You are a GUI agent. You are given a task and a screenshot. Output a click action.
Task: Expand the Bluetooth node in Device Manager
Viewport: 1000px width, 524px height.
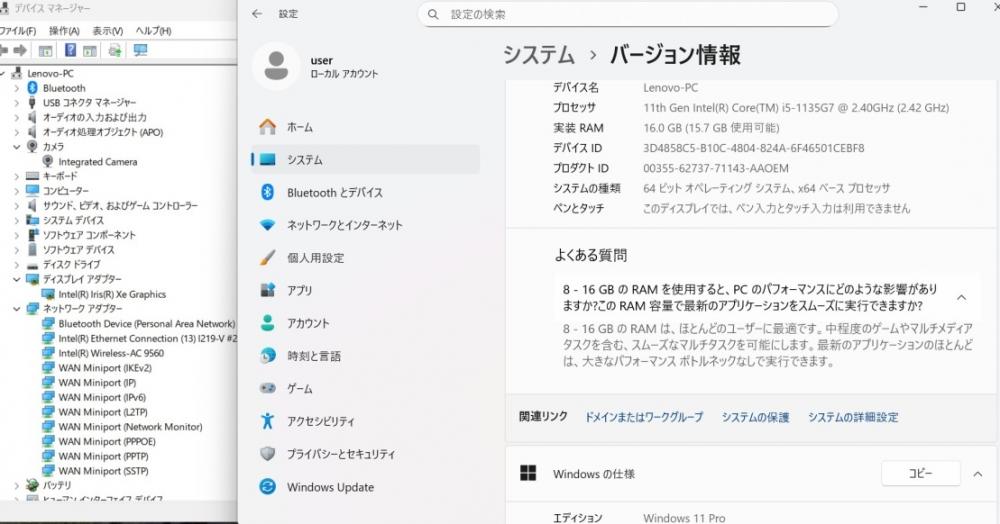(x=17, y=88)
